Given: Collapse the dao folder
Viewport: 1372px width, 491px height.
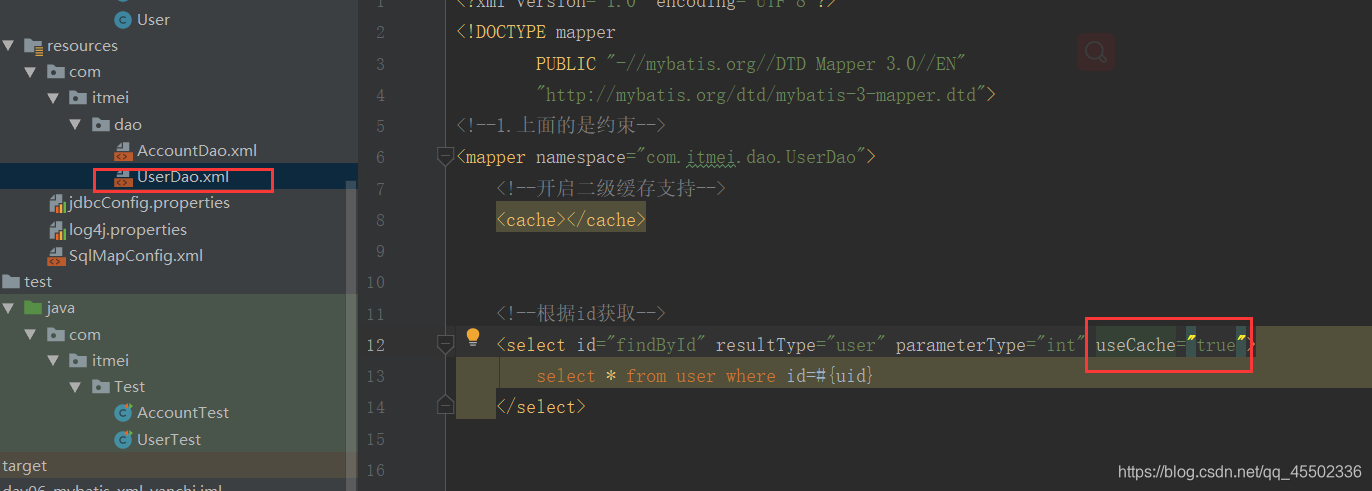Looking at the screenshot, I should point(75,124).
